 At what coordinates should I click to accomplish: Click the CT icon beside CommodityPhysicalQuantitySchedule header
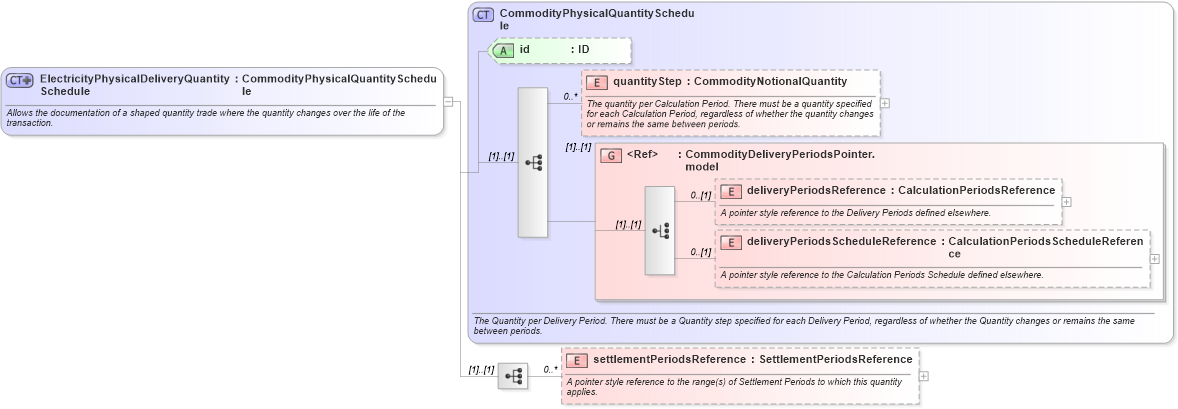483,14
